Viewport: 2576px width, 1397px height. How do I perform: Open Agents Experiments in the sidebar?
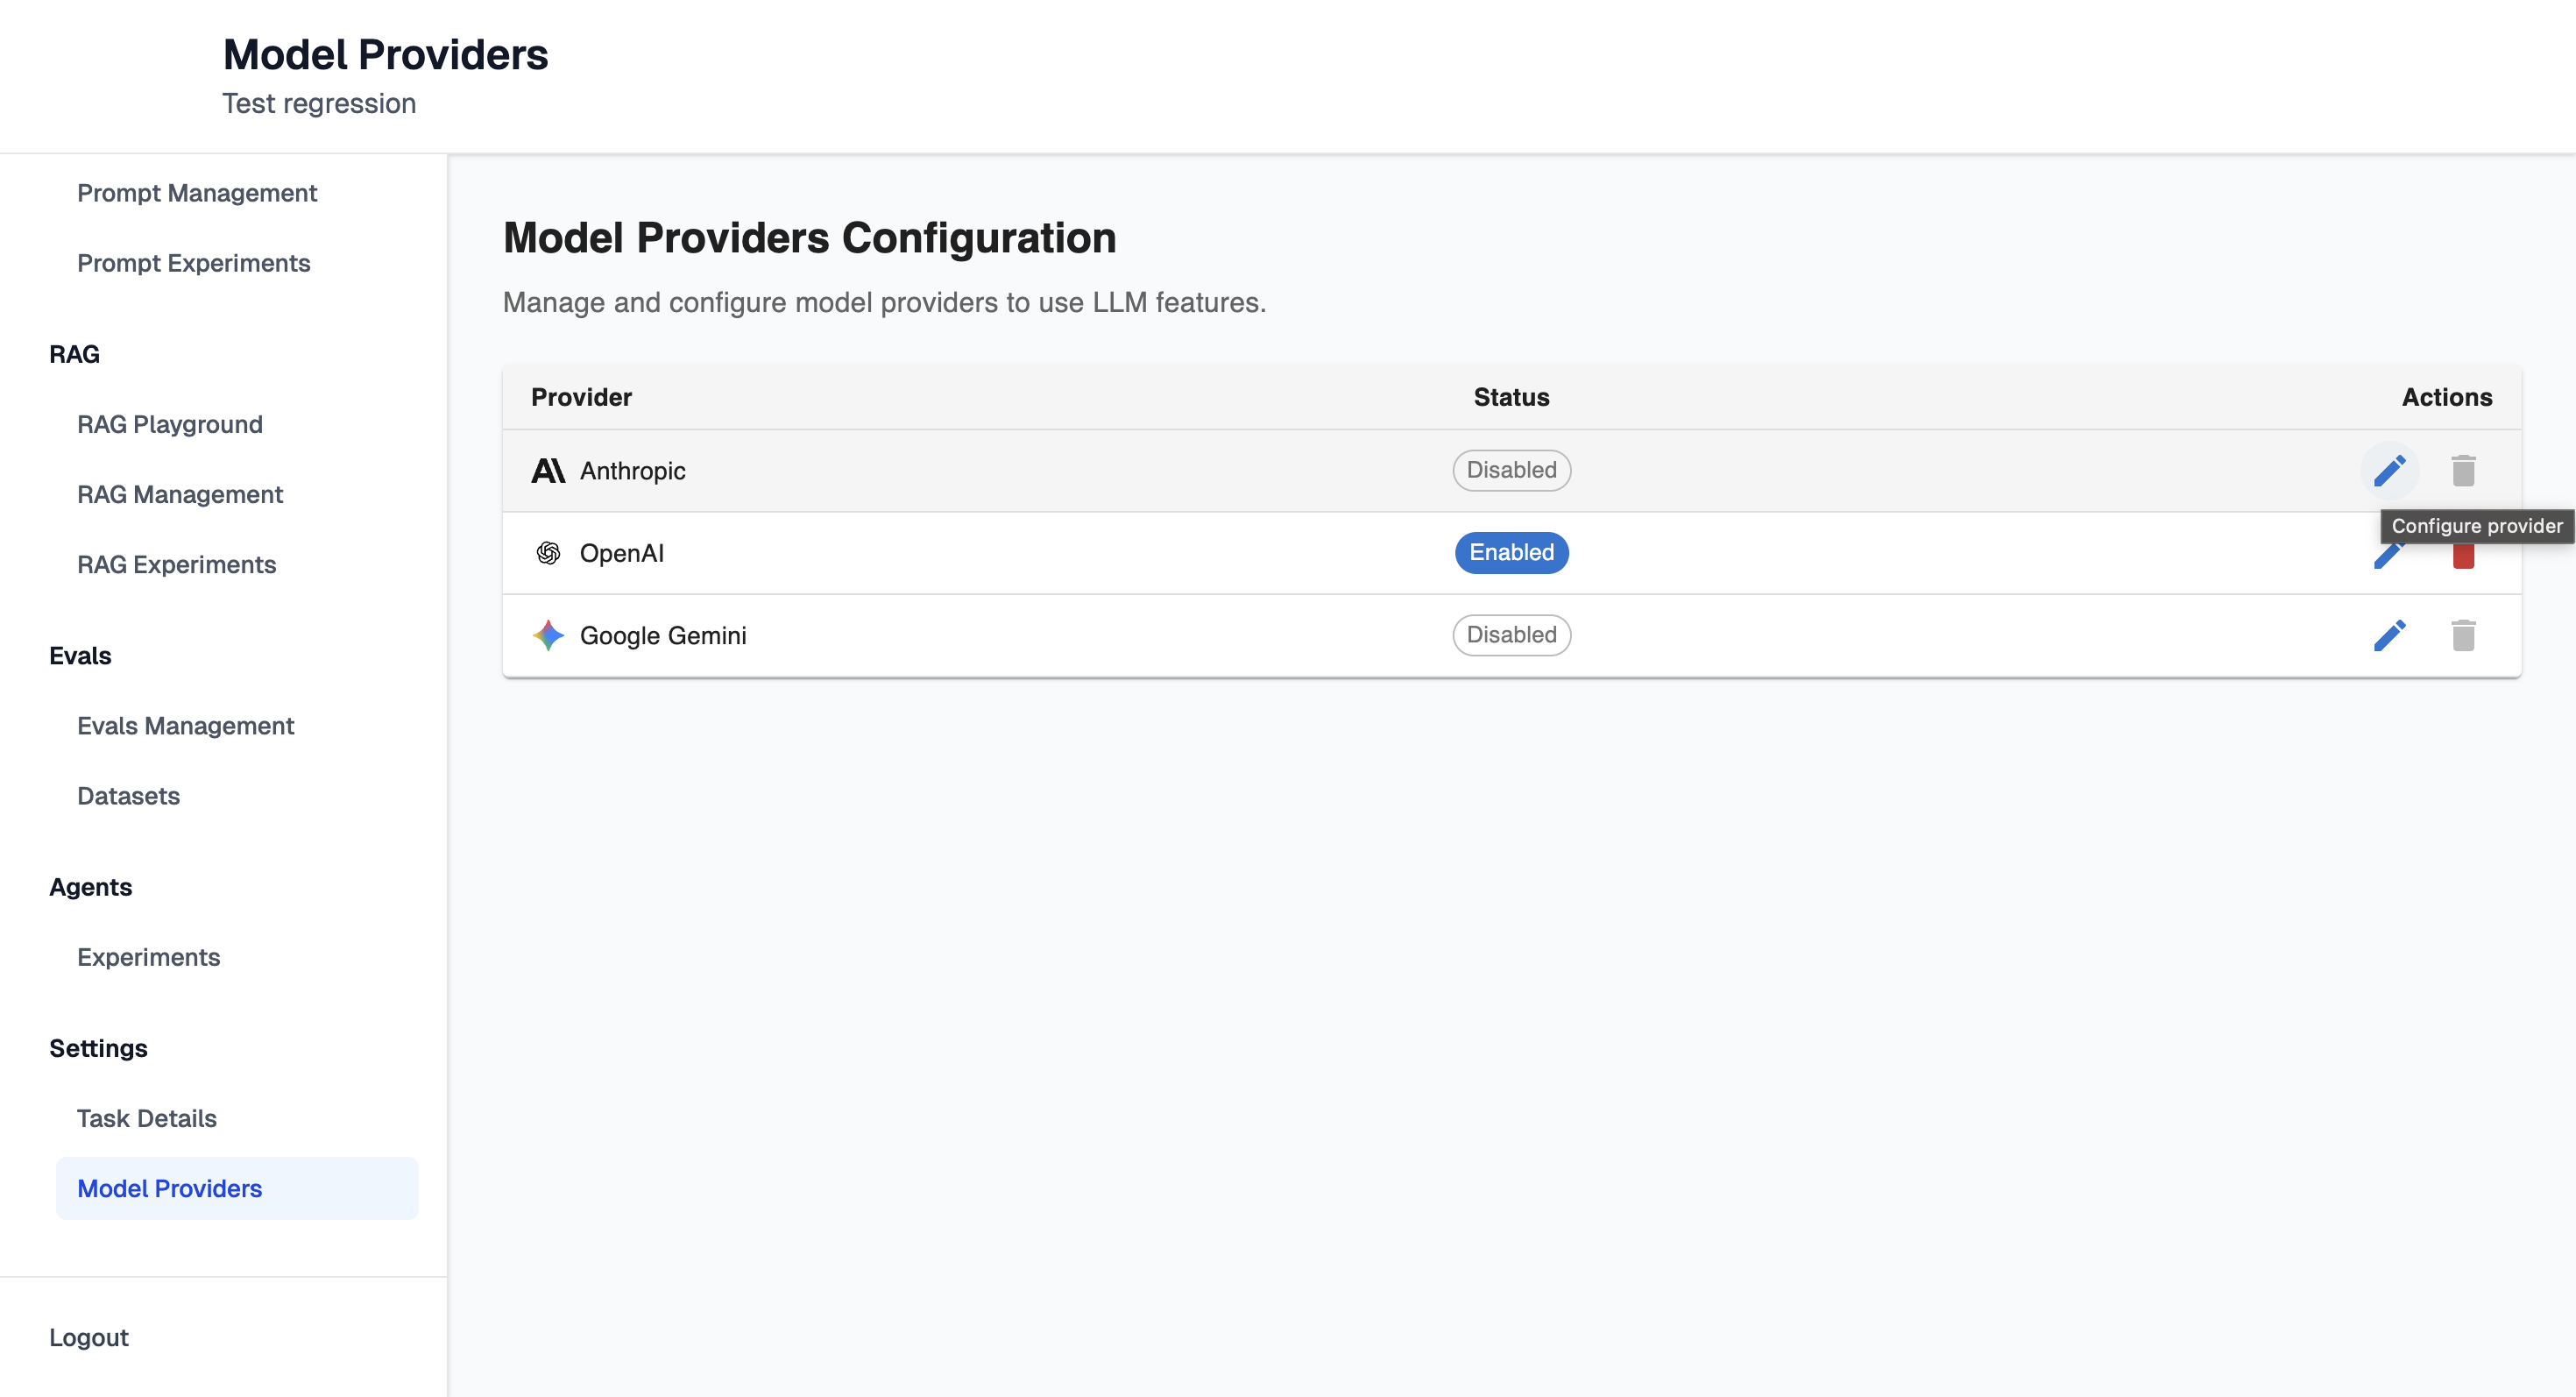149,957
